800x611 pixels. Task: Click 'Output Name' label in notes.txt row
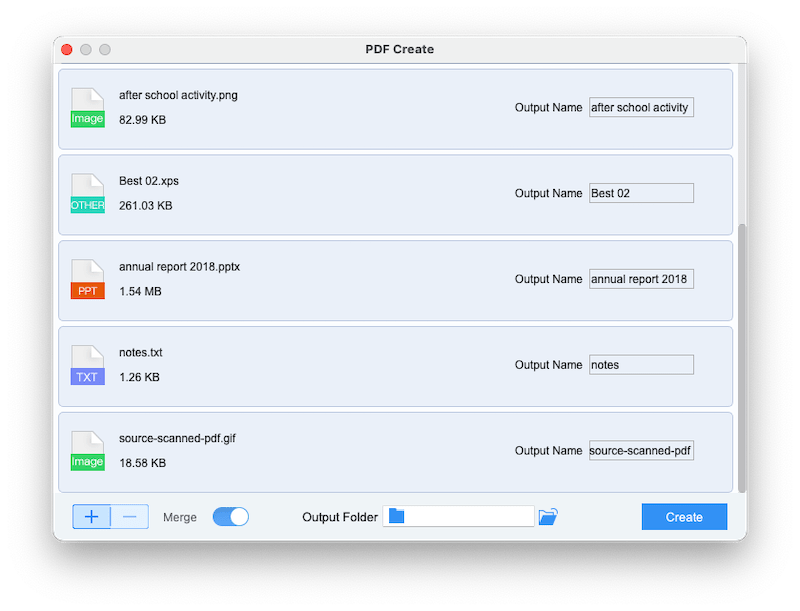tap(548, 365)
